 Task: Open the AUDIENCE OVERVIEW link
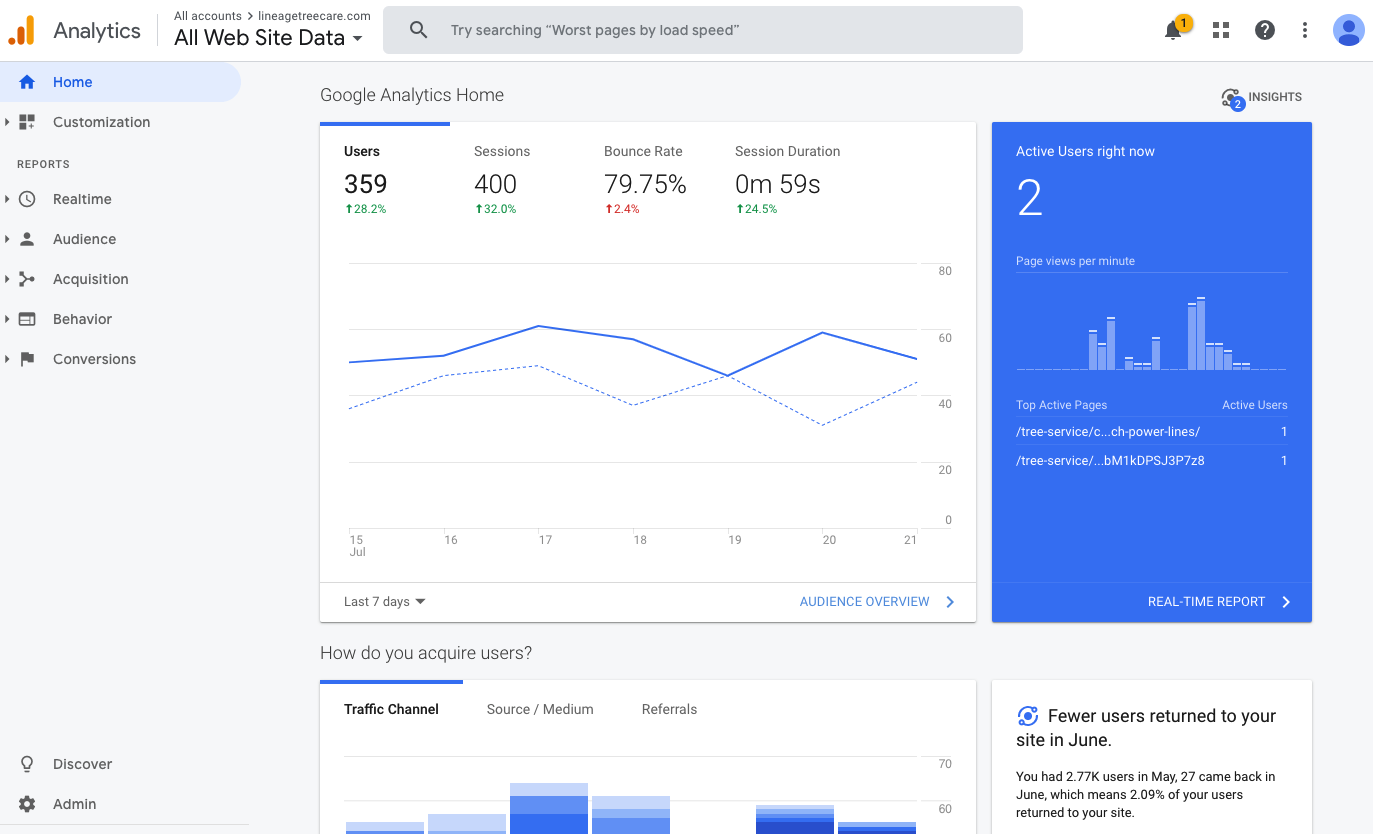pyautogui.click(x=864, y=602)
